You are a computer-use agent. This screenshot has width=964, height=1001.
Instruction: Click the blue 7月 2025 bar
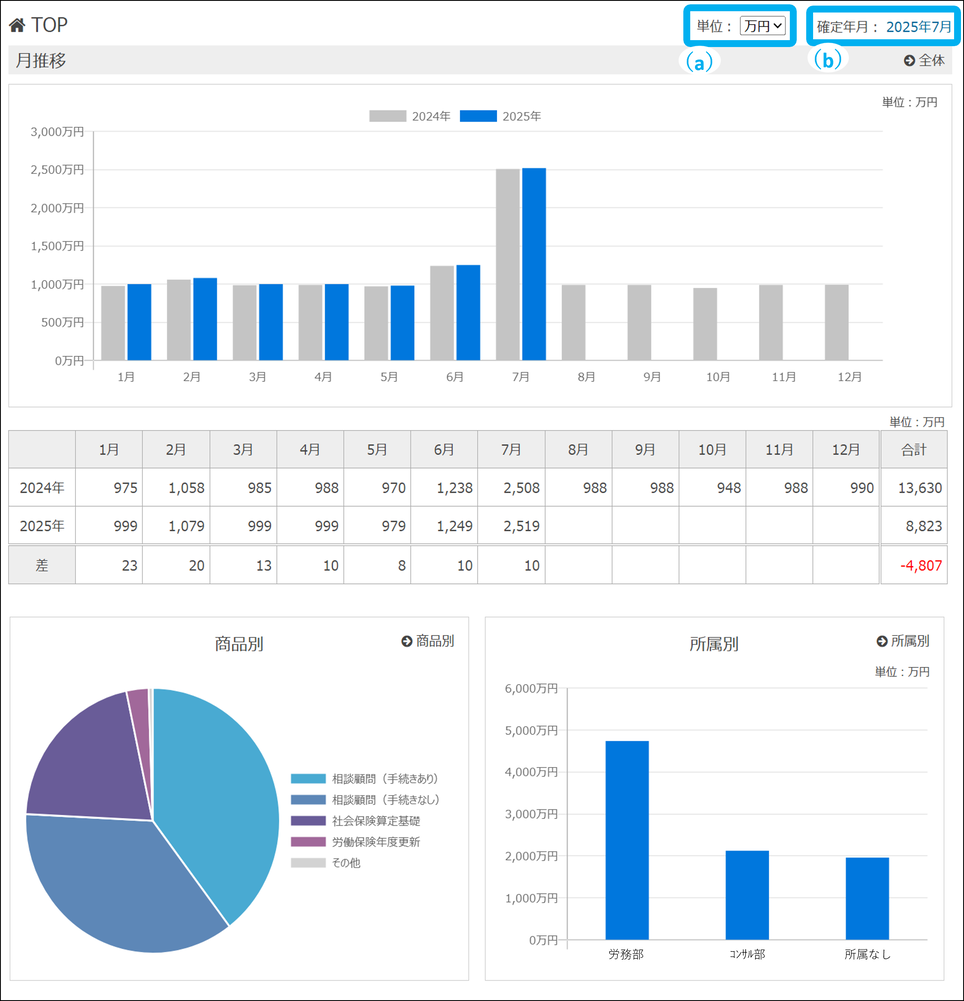coord(534,264)
